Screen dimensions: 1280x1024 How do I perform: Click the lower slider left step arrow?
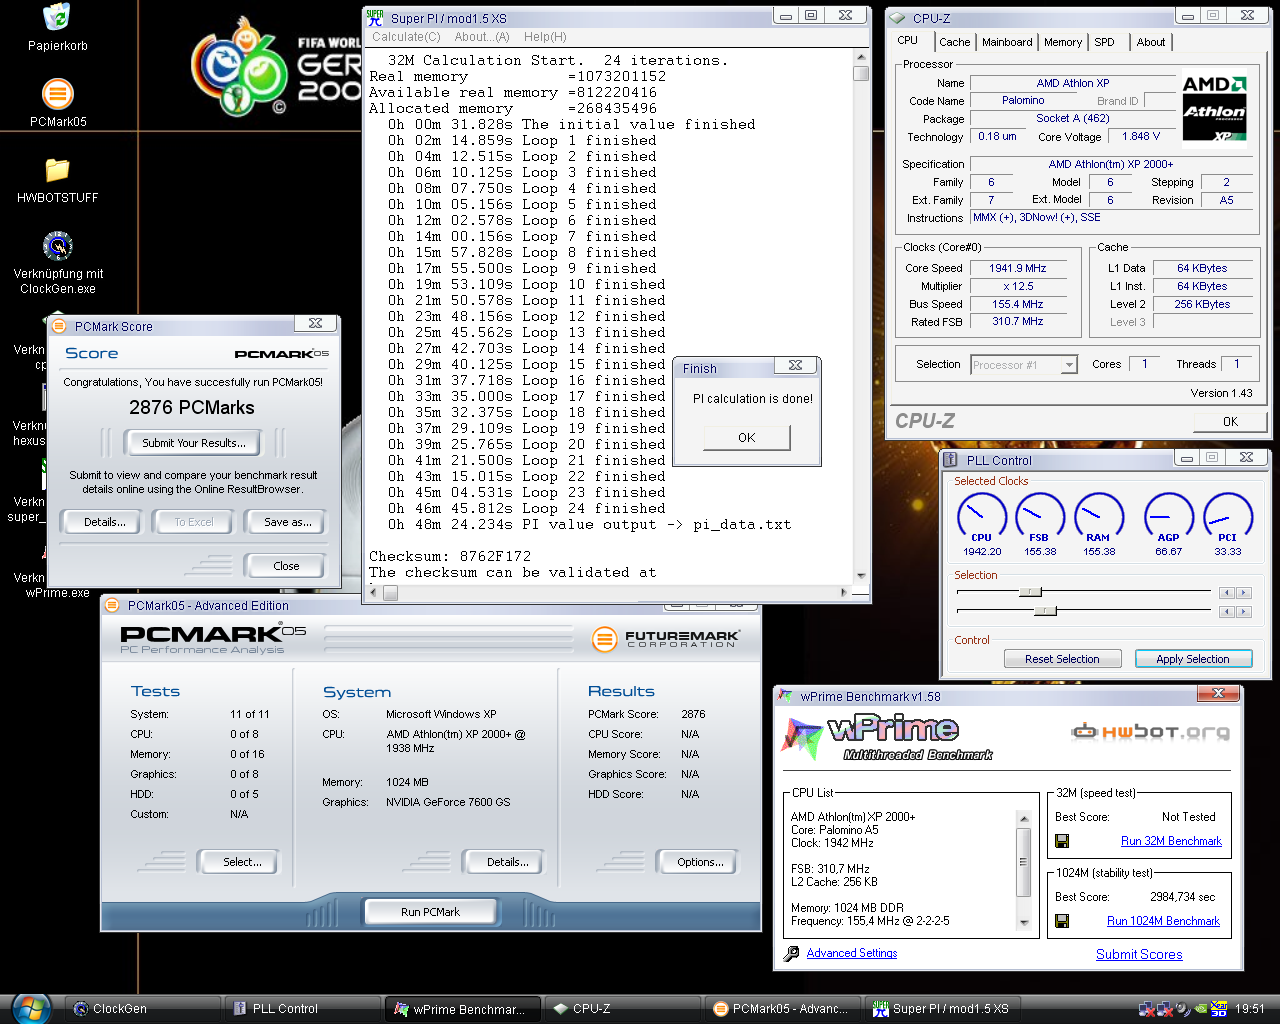pos(1227,610)
